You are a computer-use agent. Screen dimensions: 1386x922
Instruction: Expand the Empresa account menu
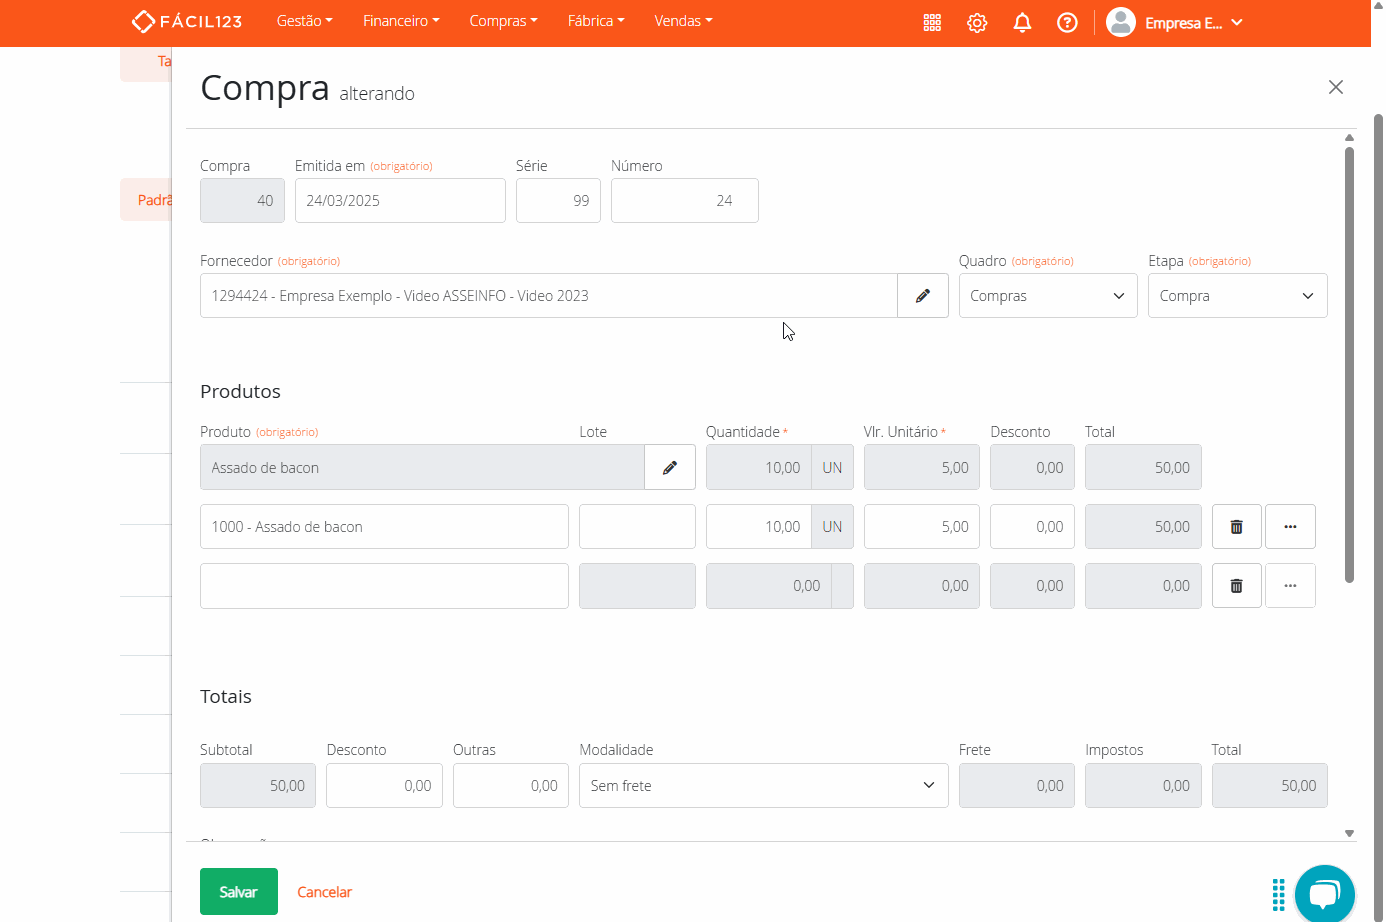1175,22
